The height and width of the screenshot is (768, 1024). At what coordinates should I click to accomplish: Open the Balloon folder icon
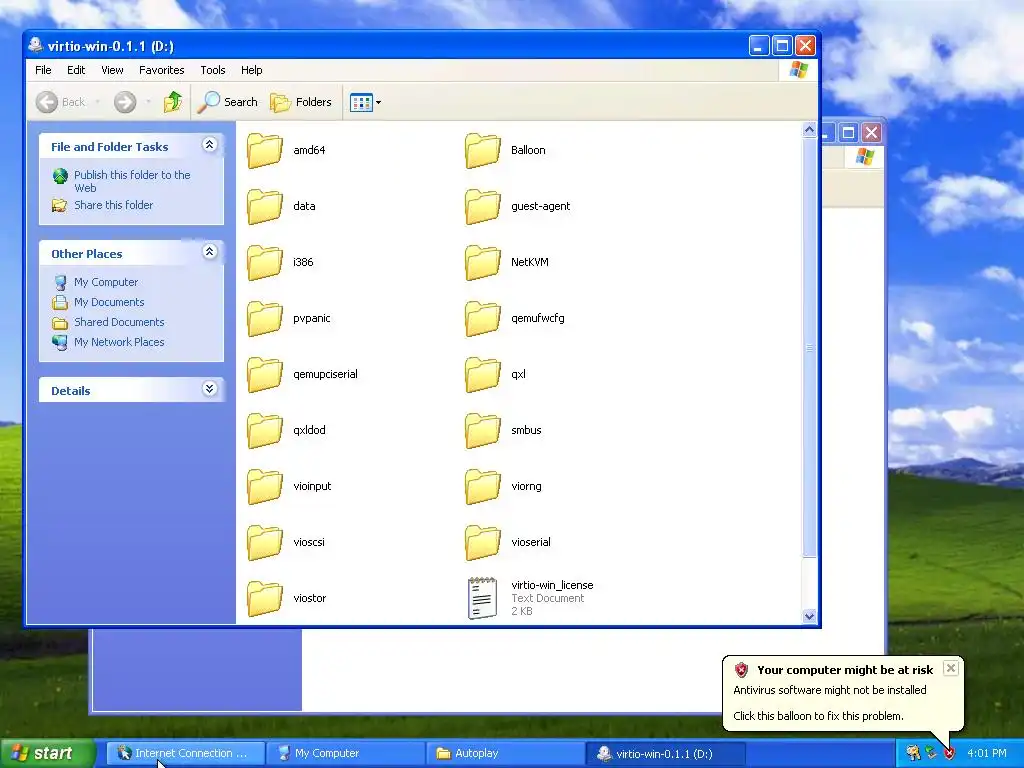click(x=483, y=150)
